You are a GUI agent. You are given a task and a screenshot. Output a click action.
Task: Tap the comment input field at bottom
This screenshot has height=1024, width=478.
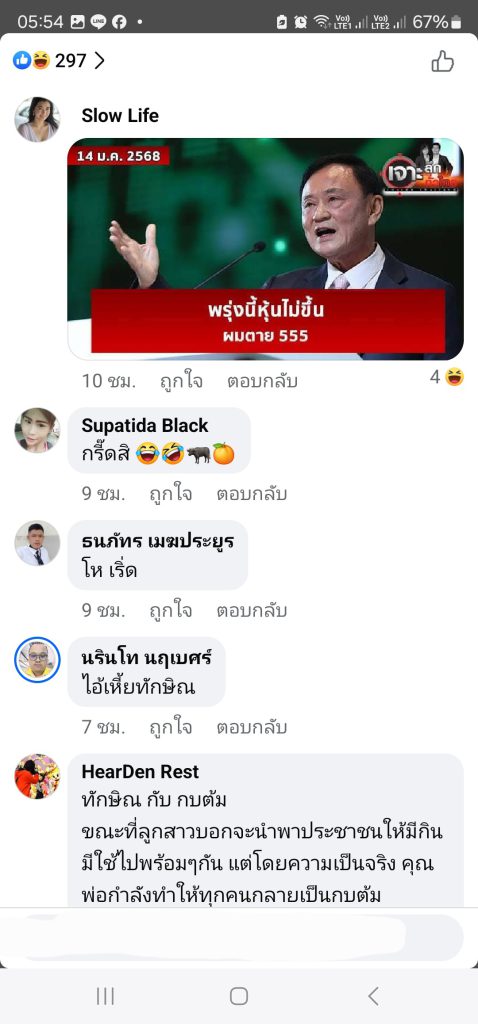[x=239, y=938]
